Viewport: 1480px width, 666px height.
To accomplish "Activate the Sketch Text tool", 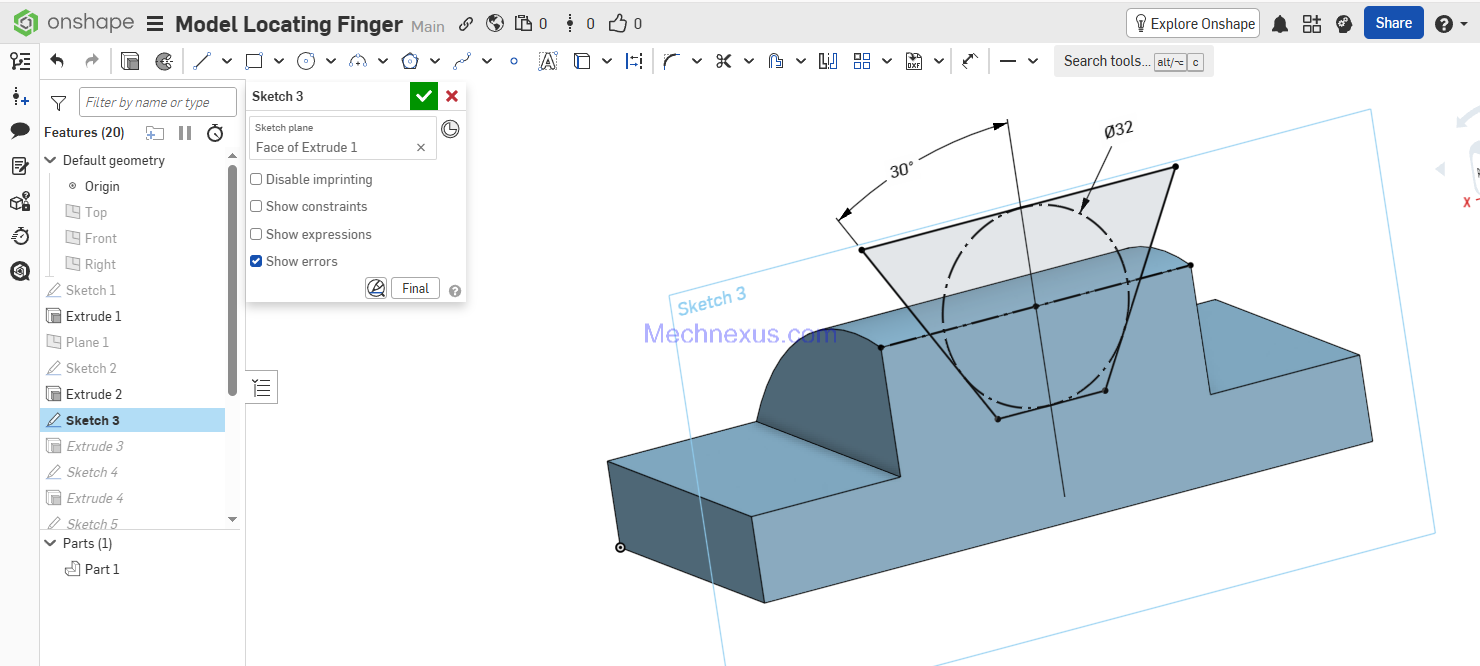I will tap(547, 61).
